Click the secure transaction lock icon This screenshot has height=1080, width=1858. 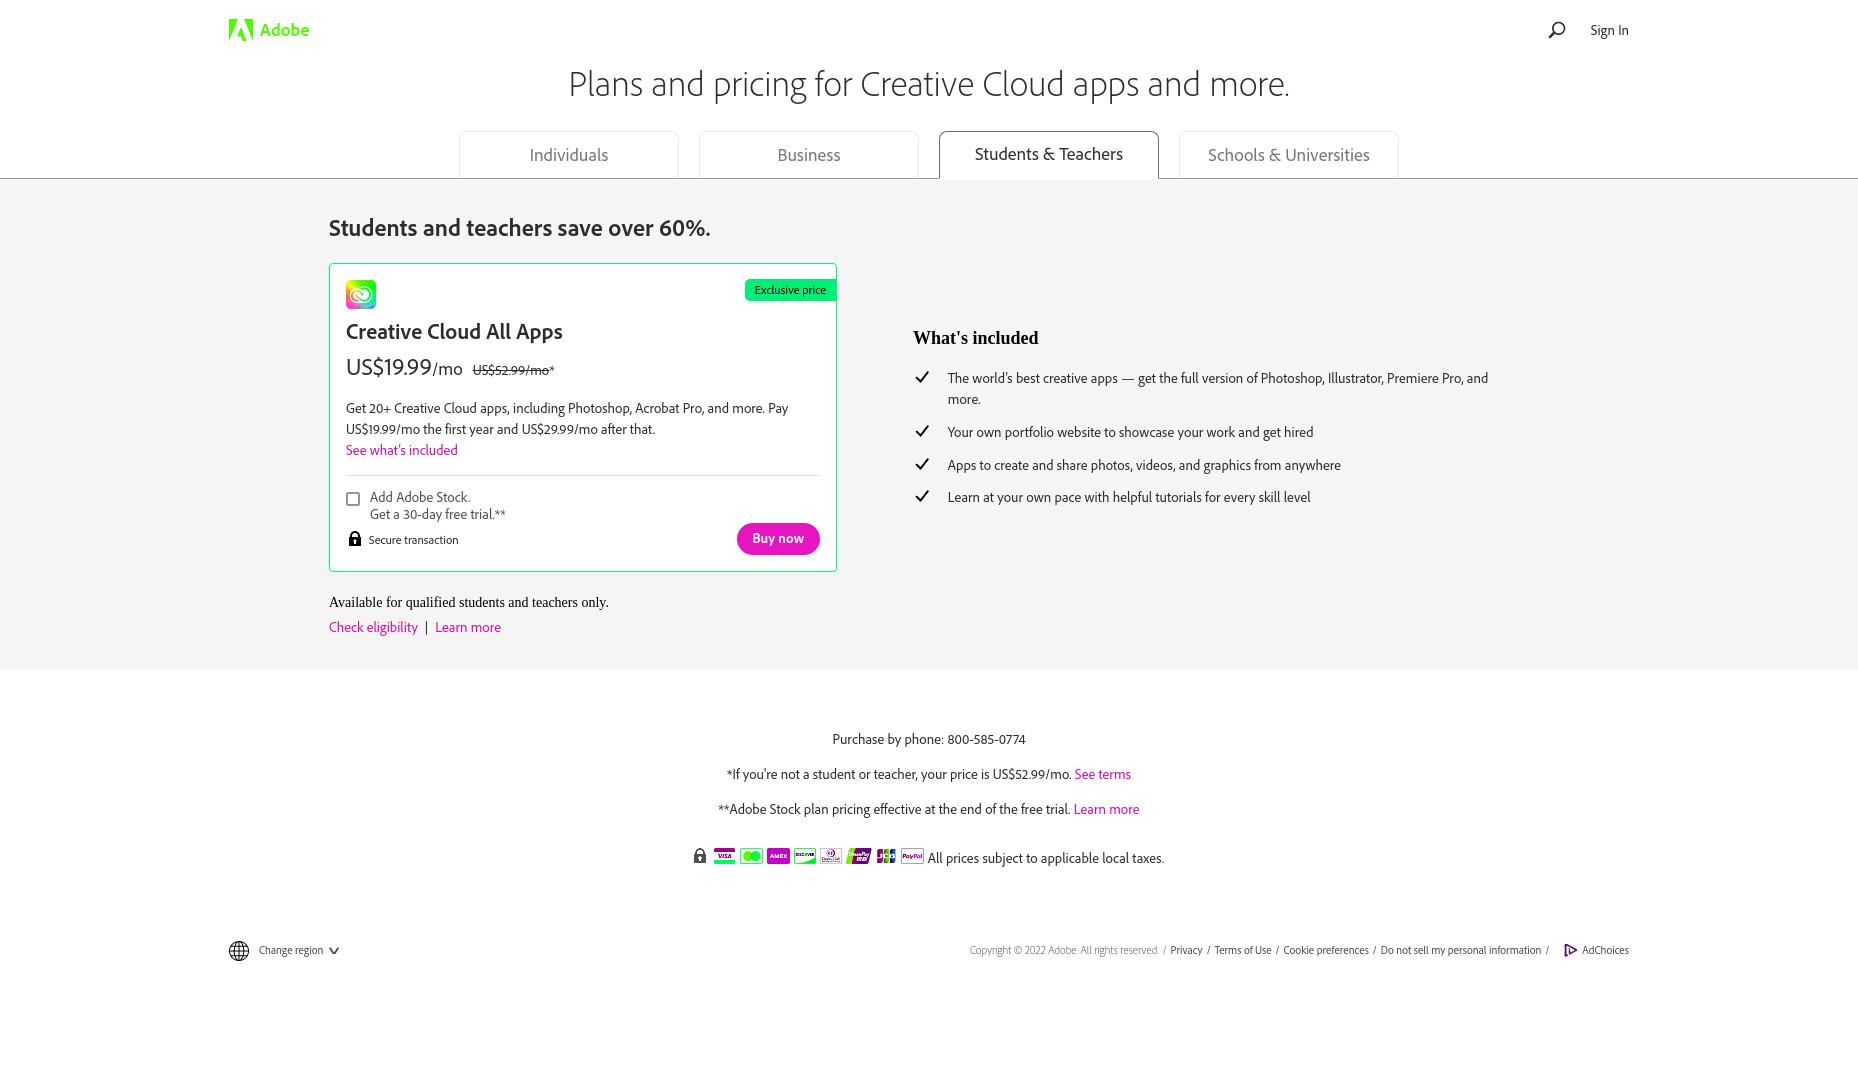pos(355,539)
